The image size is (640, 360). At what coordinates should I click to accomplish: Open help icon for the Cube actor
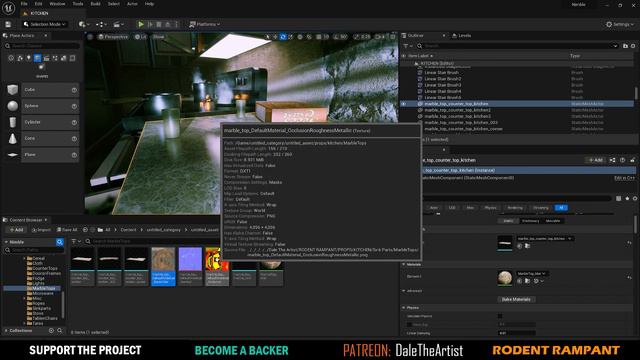(x=74, y=90)
